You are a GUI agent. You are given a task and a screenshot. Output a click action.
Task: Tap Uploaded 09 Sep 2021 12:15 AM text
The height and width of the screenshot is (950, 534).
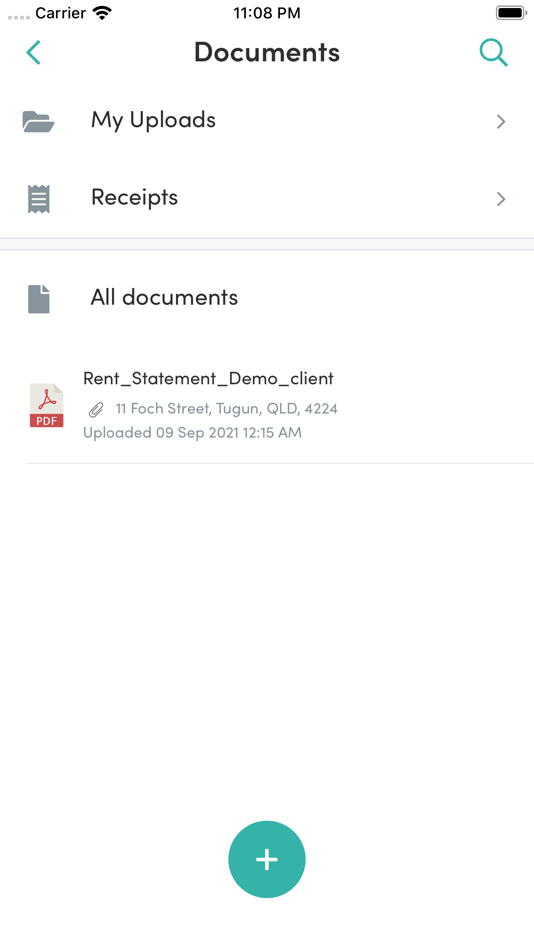tap(192, 433)
